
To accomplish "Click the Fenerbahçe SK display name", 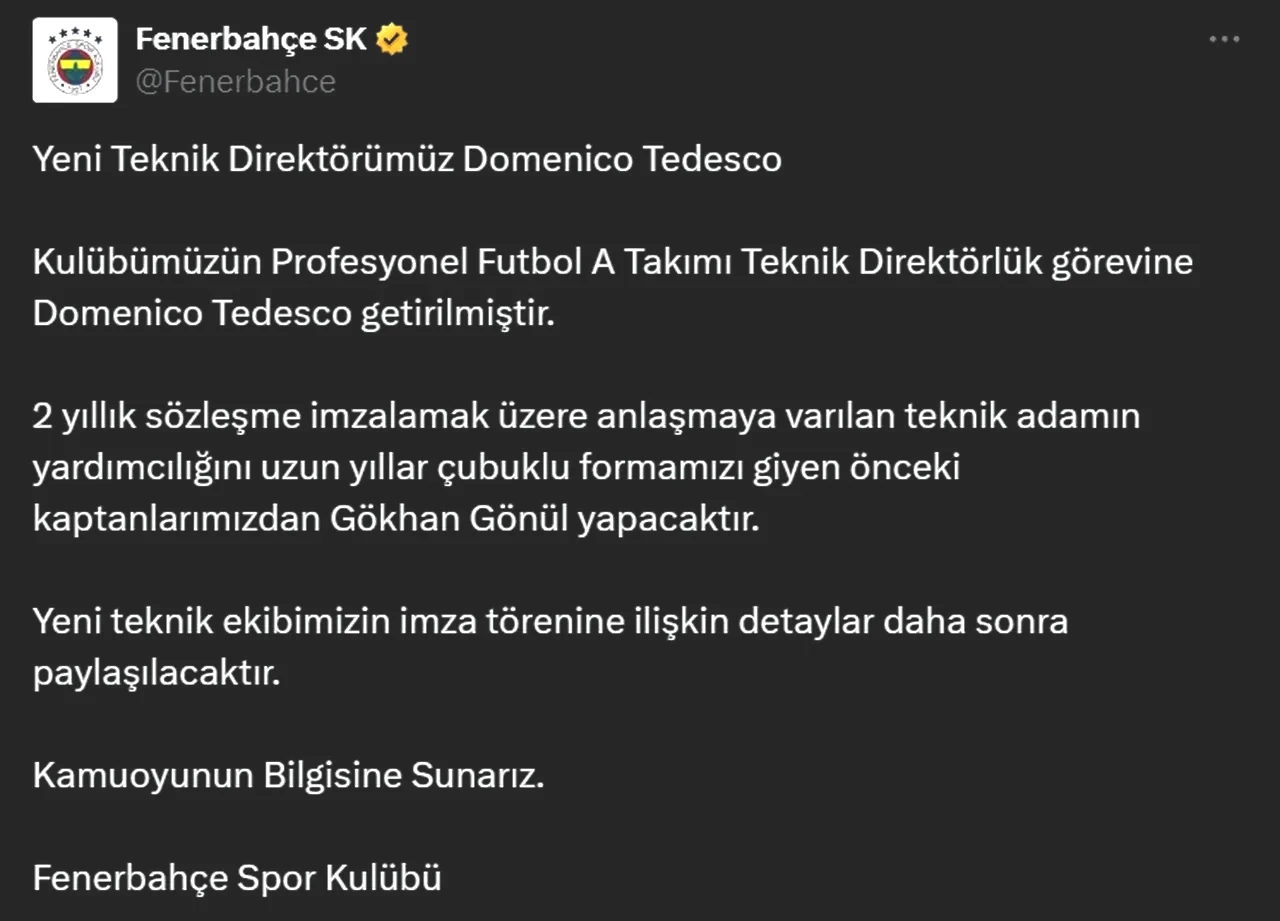I will coord(251,40).
